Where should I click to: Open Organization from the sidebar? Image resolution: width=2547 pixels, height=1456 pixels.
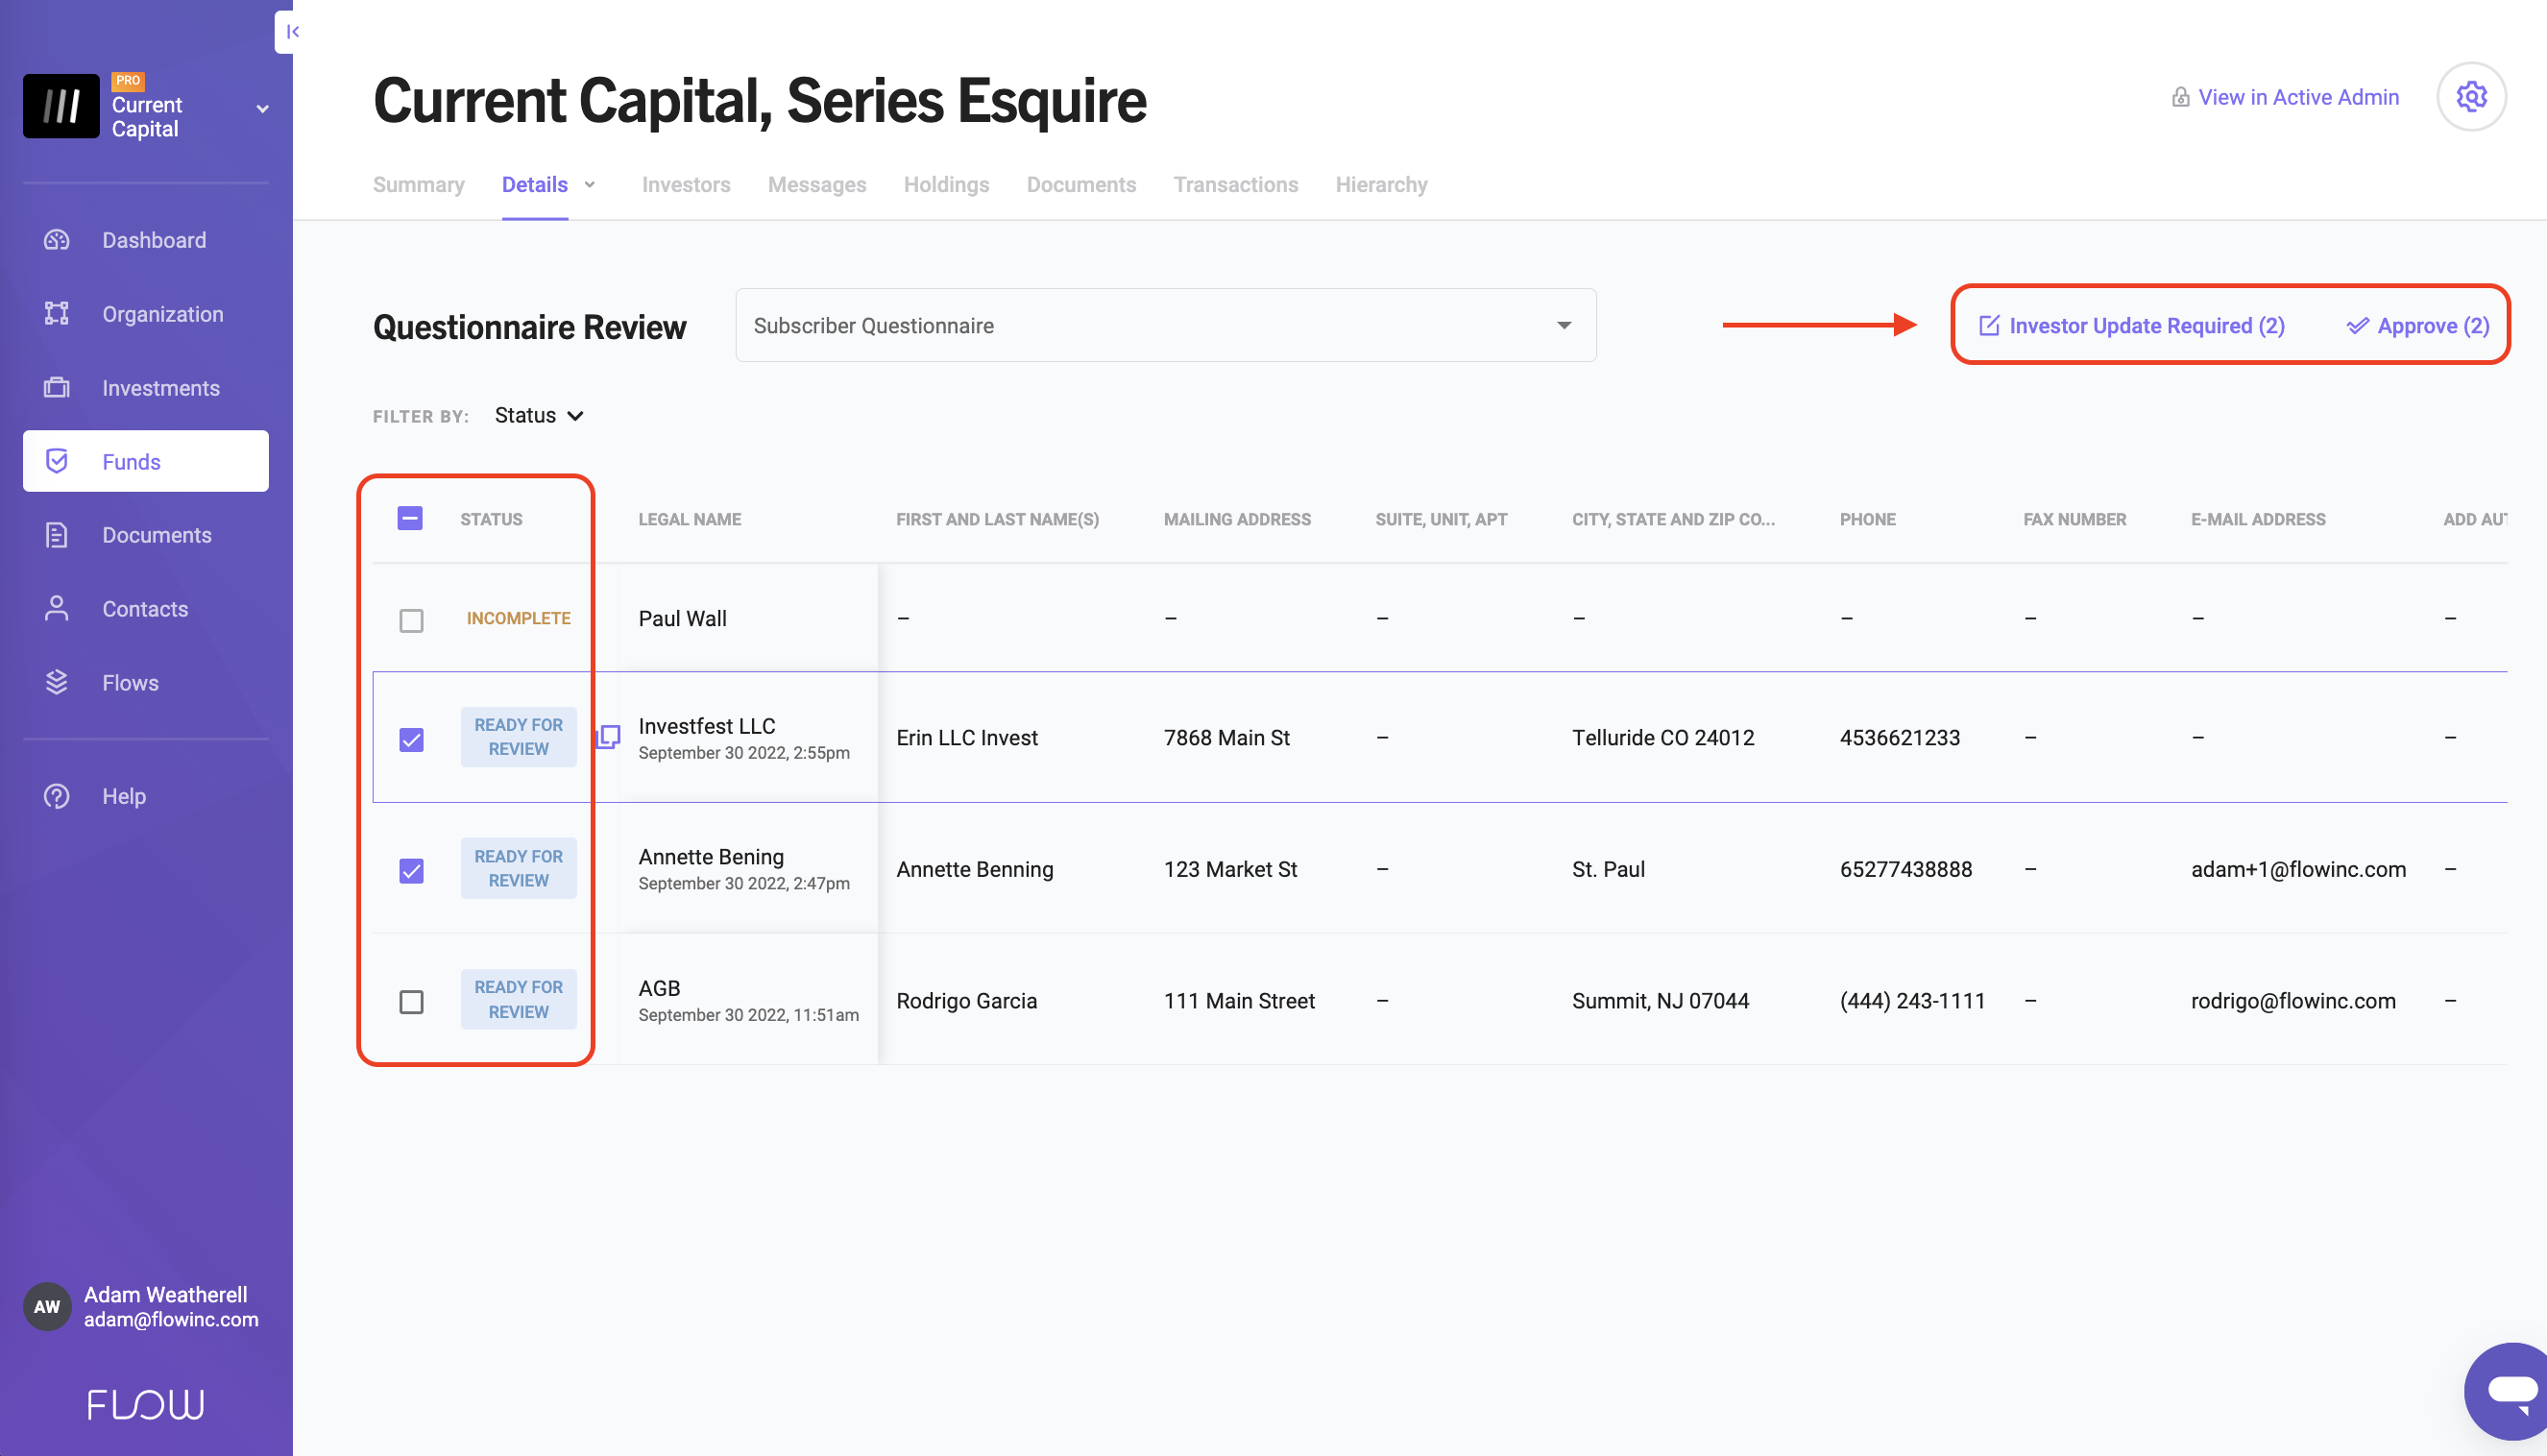[x=146, y=314]
